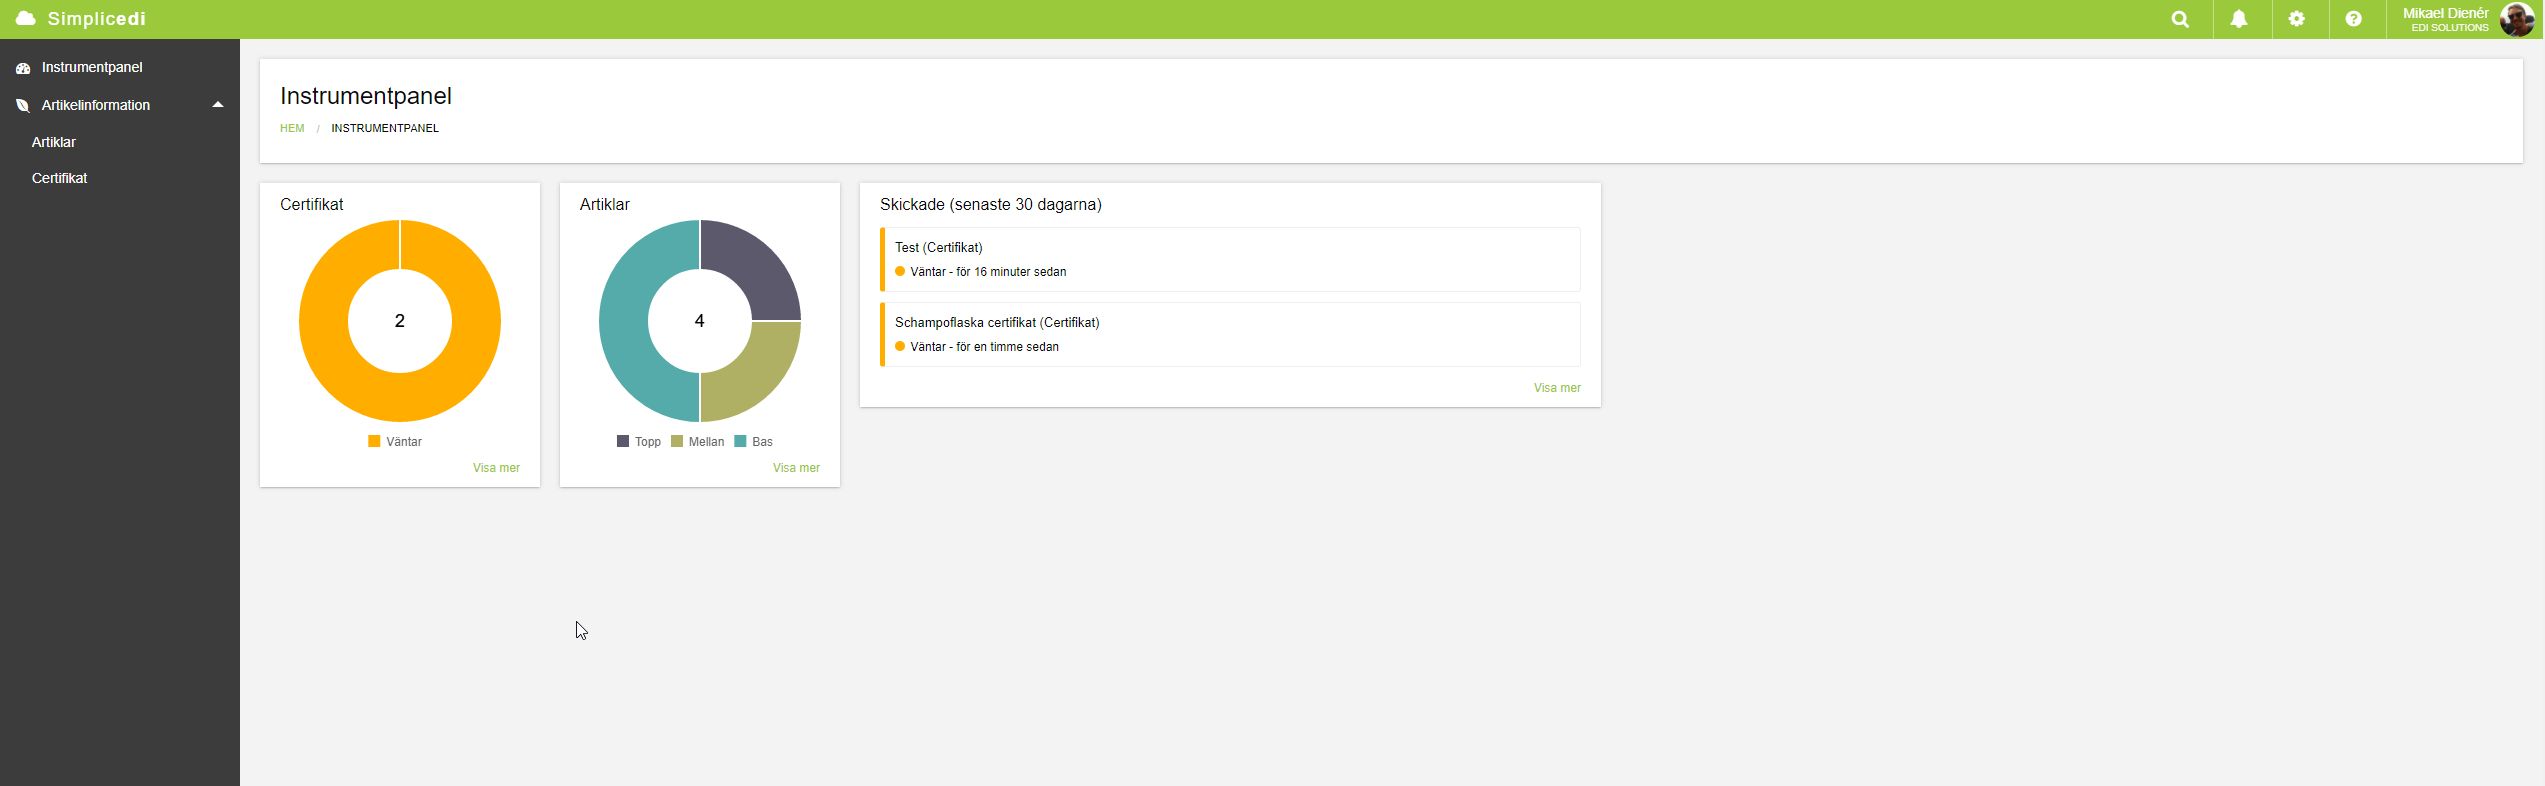Click the Instrumentpanel dashboard icon
2545x786 pixels.
tap(23, 68)
